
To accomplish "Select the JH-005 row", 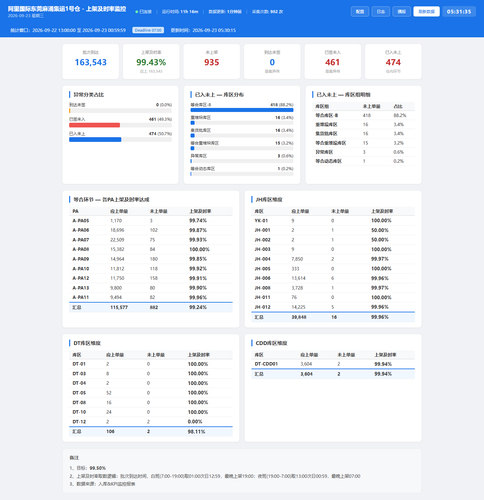I will coord(333,269).
